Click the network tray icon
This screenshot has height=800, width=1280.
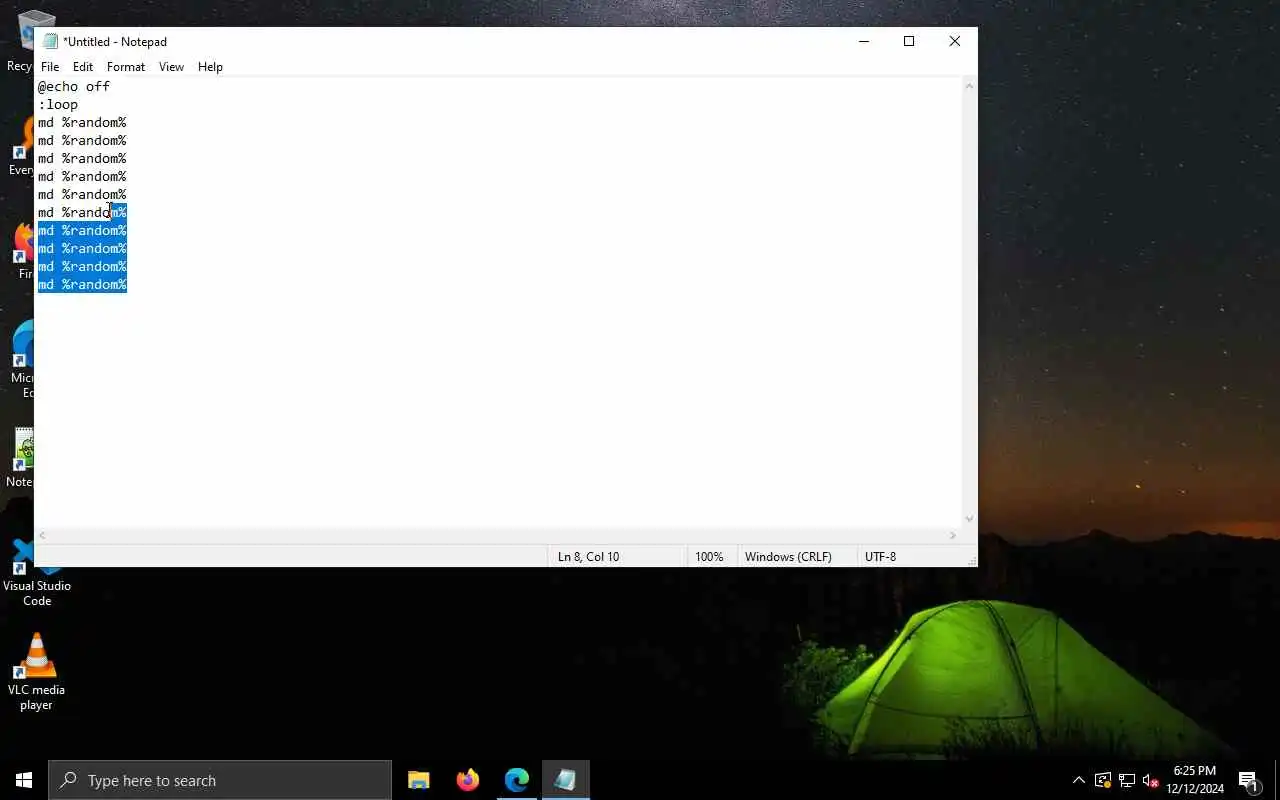(1127, 780)
